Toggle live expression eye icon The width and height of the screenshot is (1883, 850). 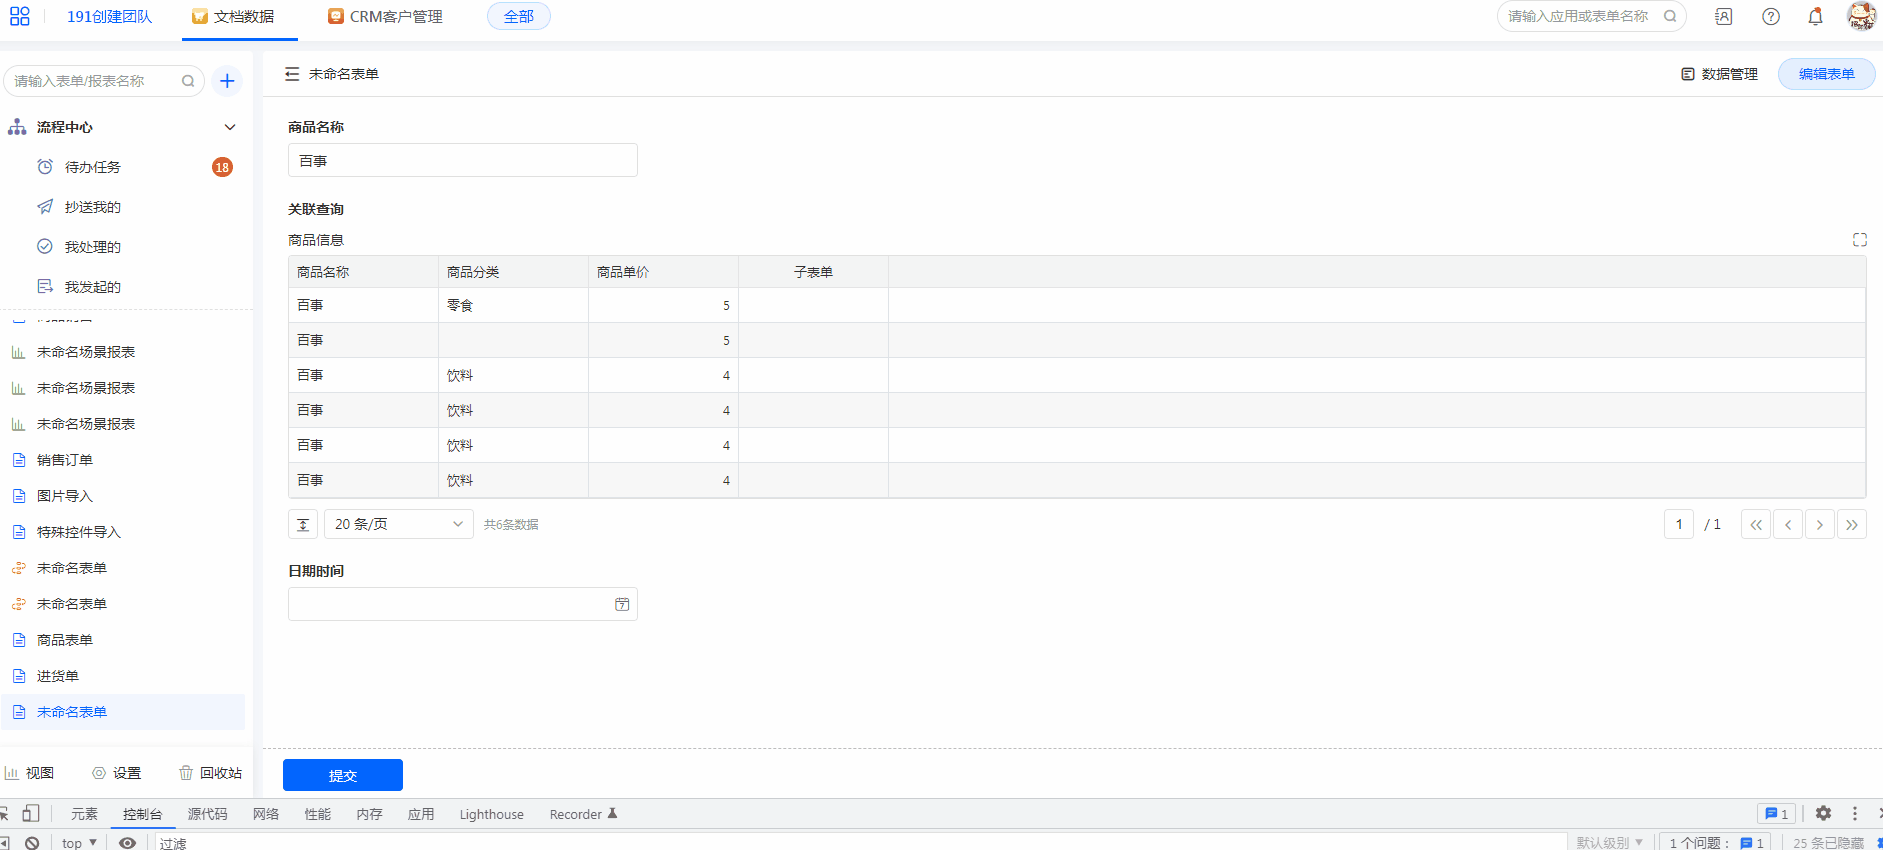coord(127,843)
